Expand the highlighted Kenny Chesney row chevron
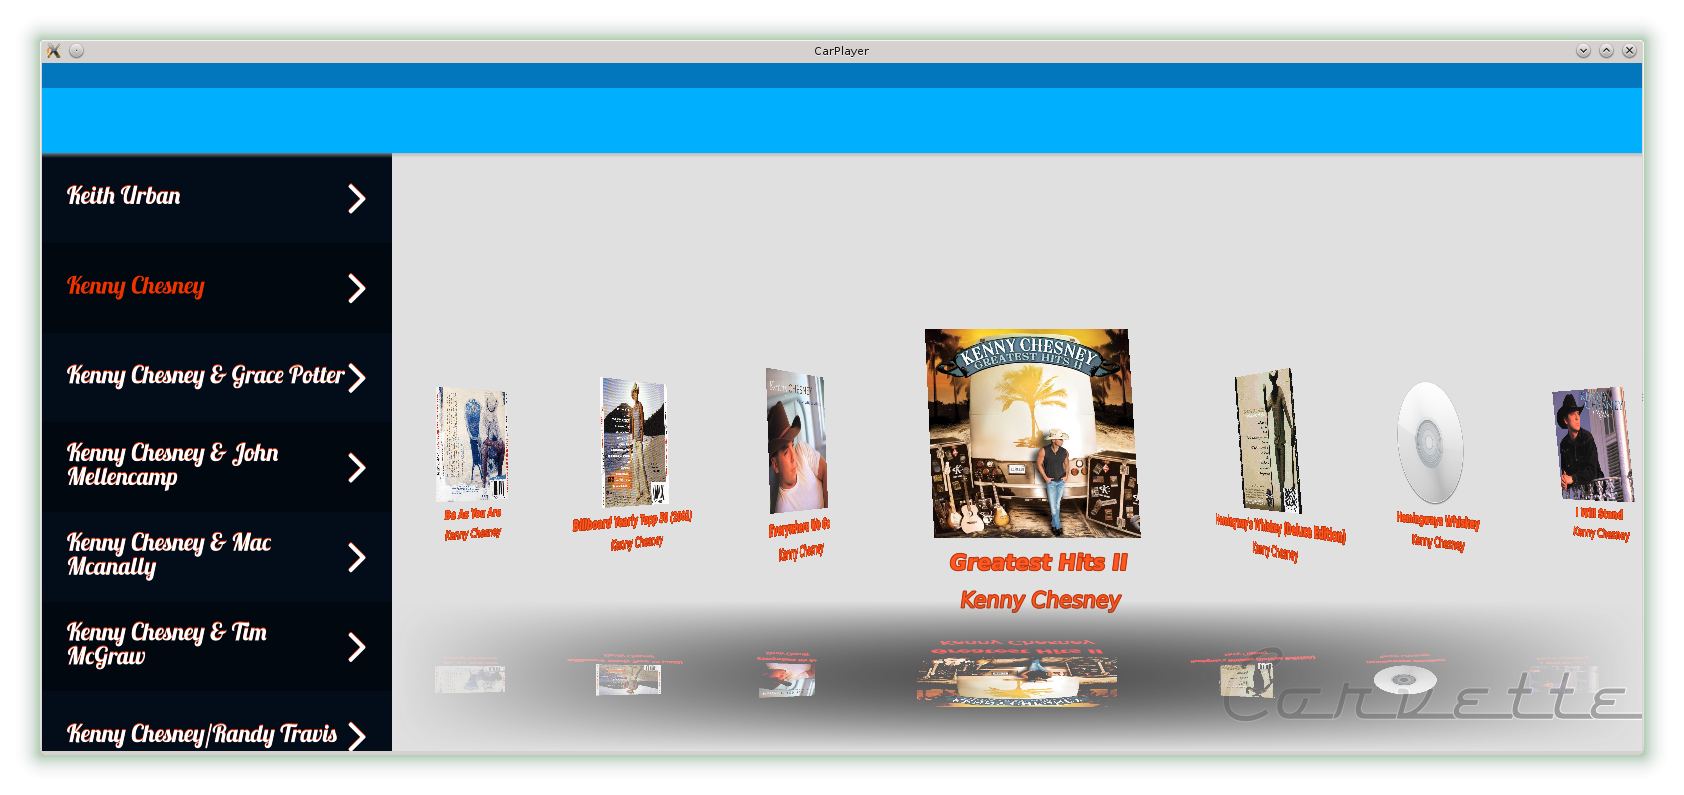1684x795 pixels. 357,288
